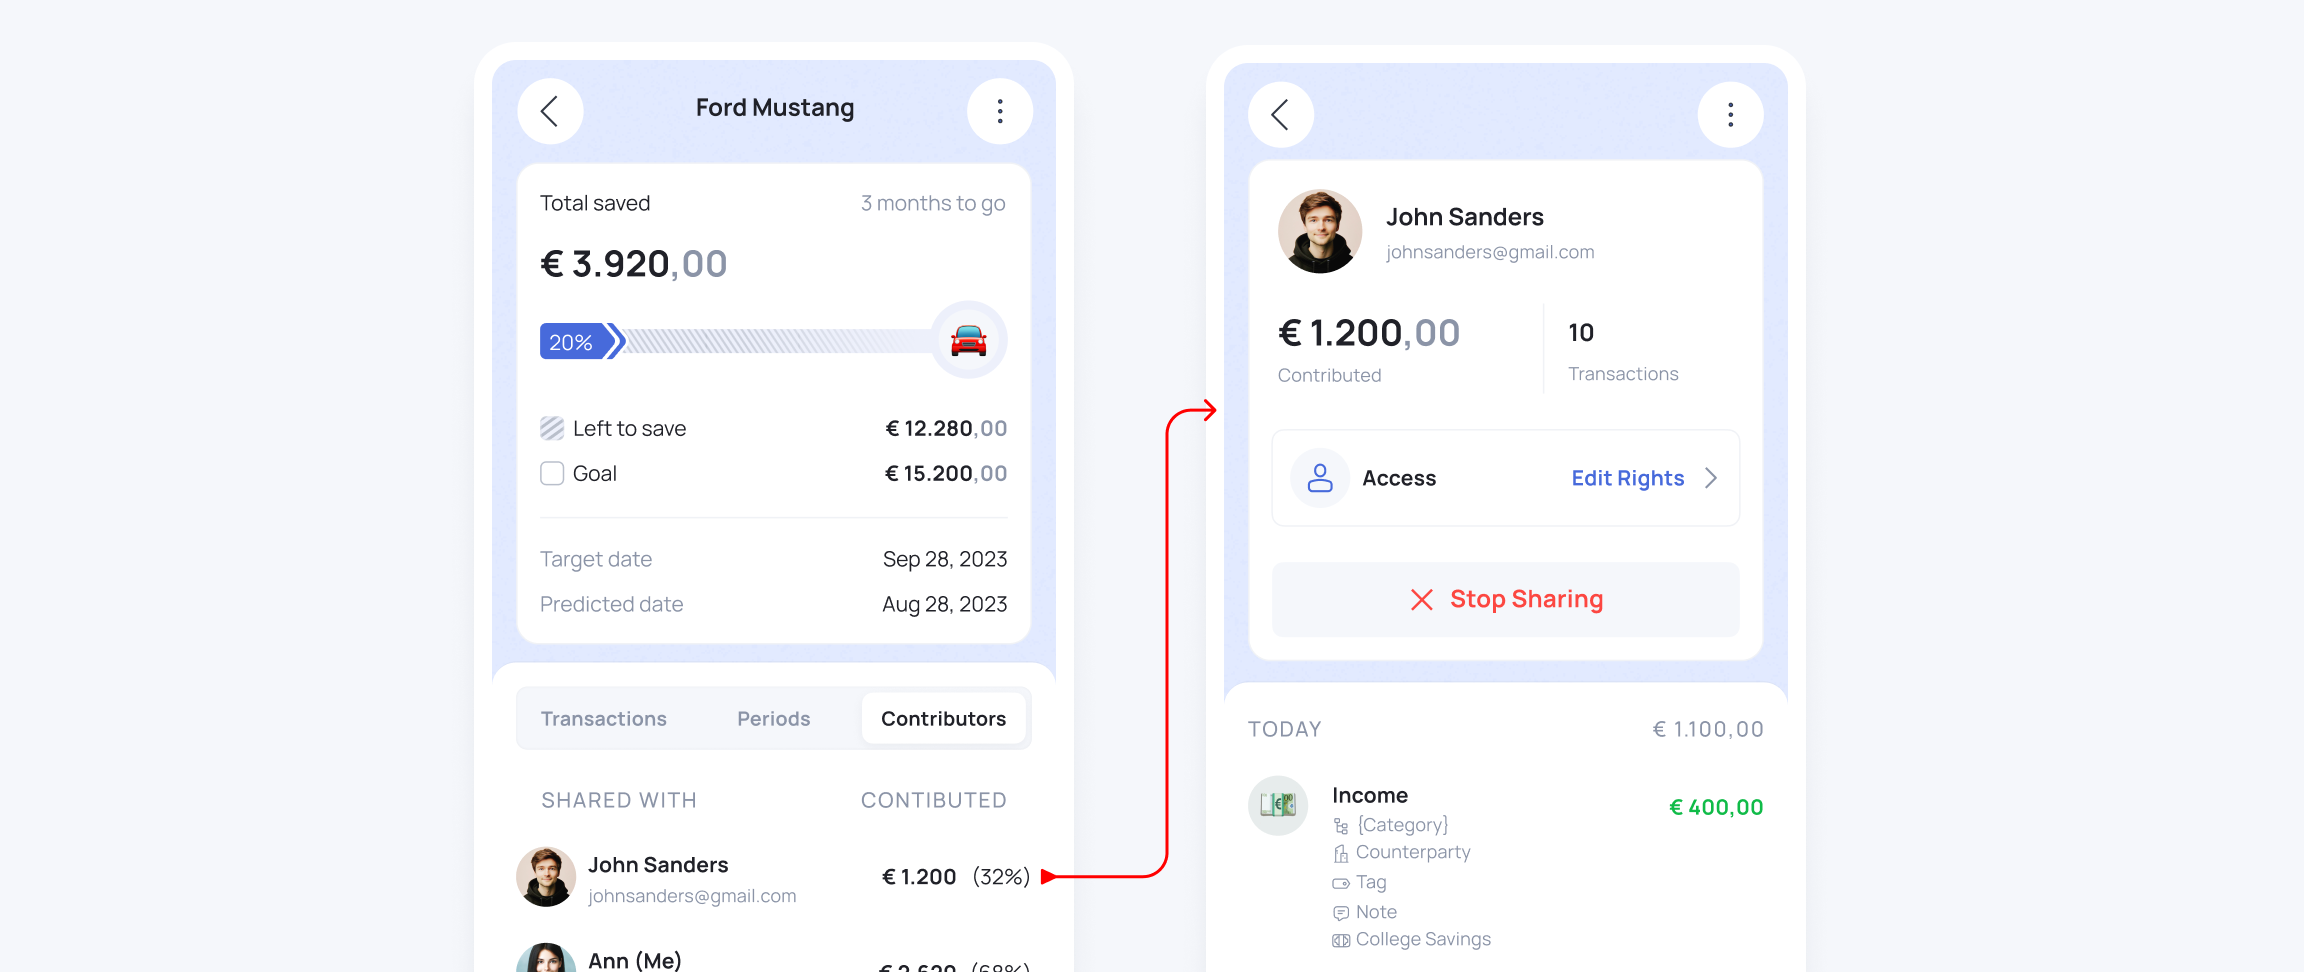Click the Income money icon

click(x=1278, y=805)
